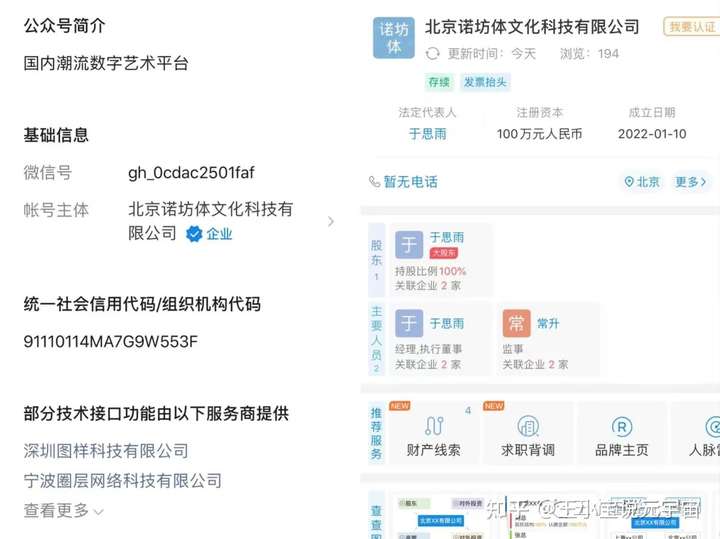
Task: Open supervisor 常升 profile link
Action: [548, 323]
